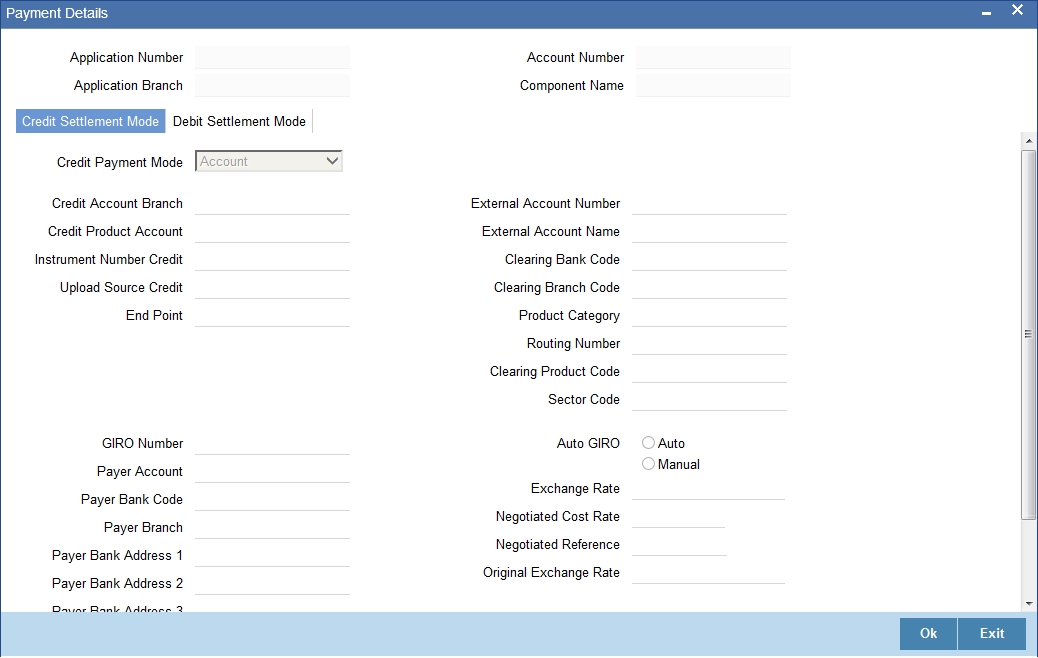Click the Payer Bank Code field
The width and height of the screenshot is (1038, 658).
point(272,499)
